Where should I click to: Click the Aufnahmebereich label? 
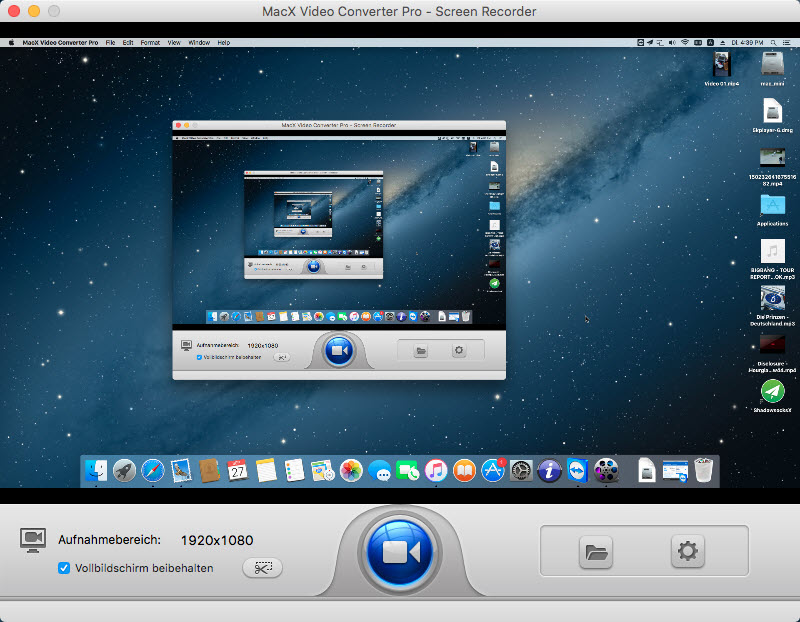(x=109, y=540)
